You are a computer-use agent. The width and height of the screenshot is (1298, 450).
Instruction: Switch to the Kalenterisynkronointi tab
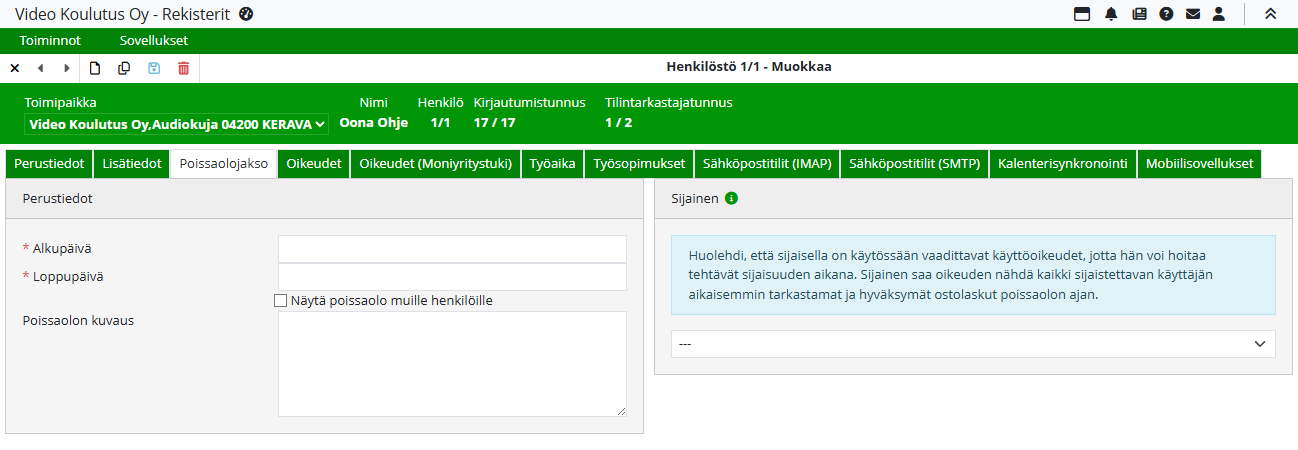click(1062, 164)
